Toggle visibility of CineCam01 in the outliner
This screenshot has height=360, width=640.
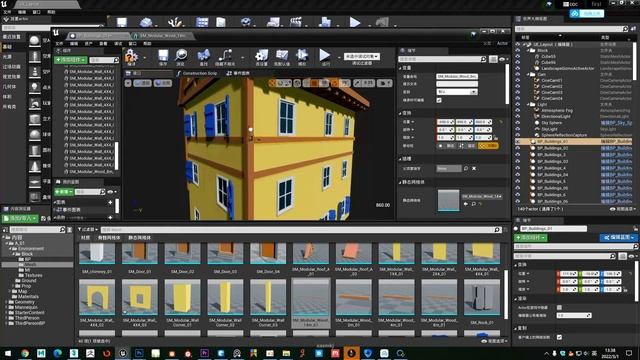(518, 80)
